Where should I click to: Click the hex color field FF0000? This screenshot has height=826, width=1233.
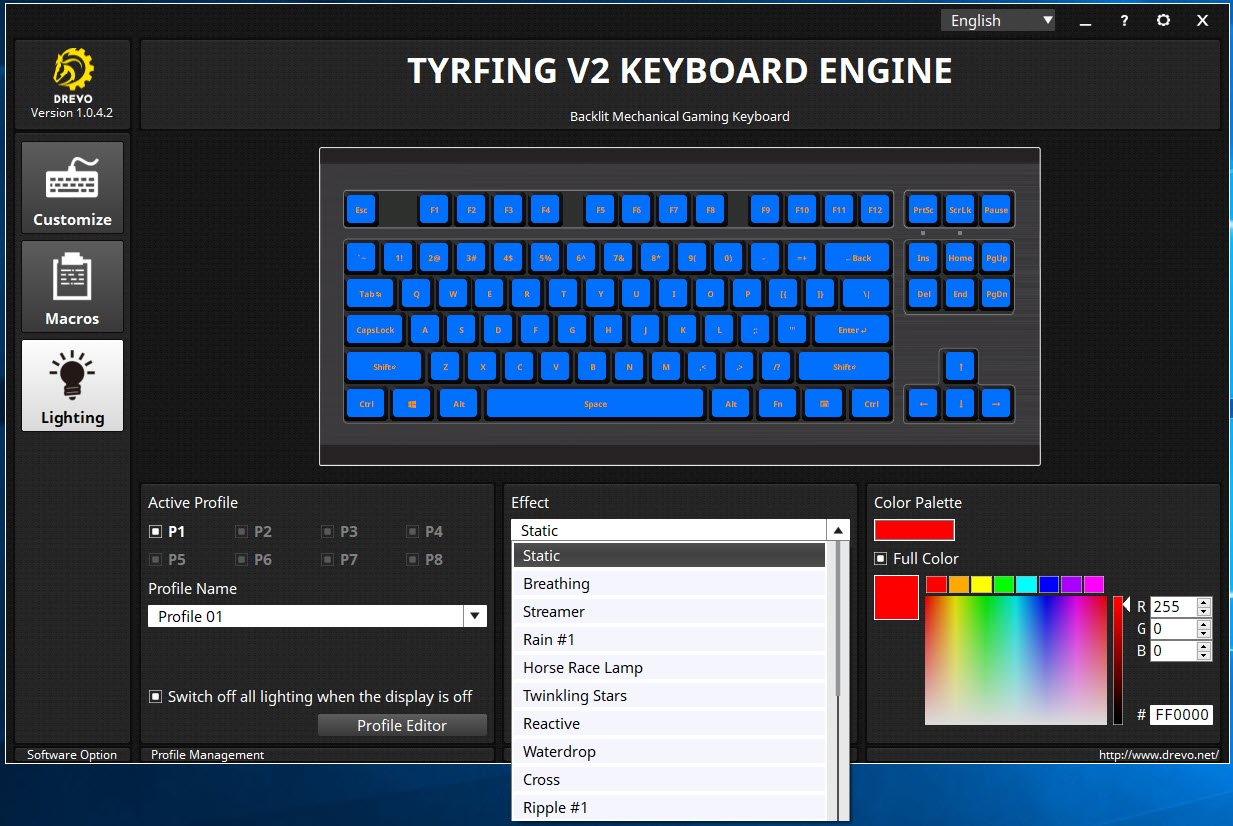pyautogui.click(x=1181, y=715)
